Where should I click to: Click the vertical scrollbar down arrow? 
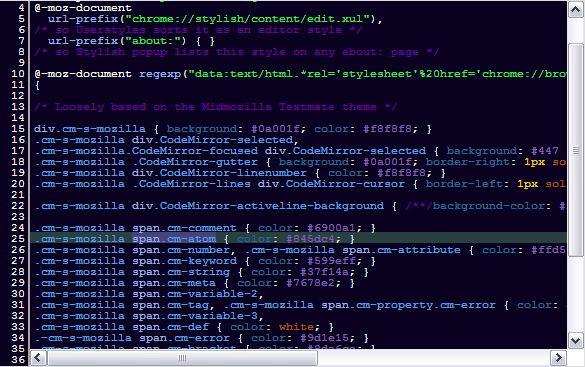point(575,341)
